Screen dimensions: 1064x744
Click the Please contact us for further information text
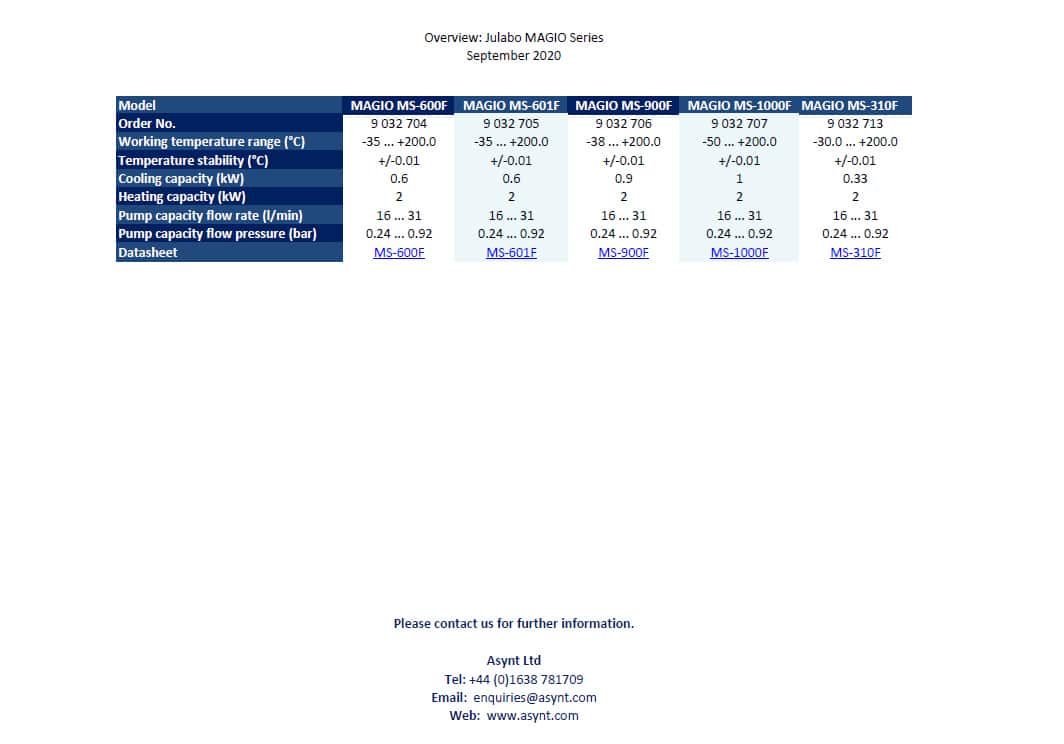[514, 623]
